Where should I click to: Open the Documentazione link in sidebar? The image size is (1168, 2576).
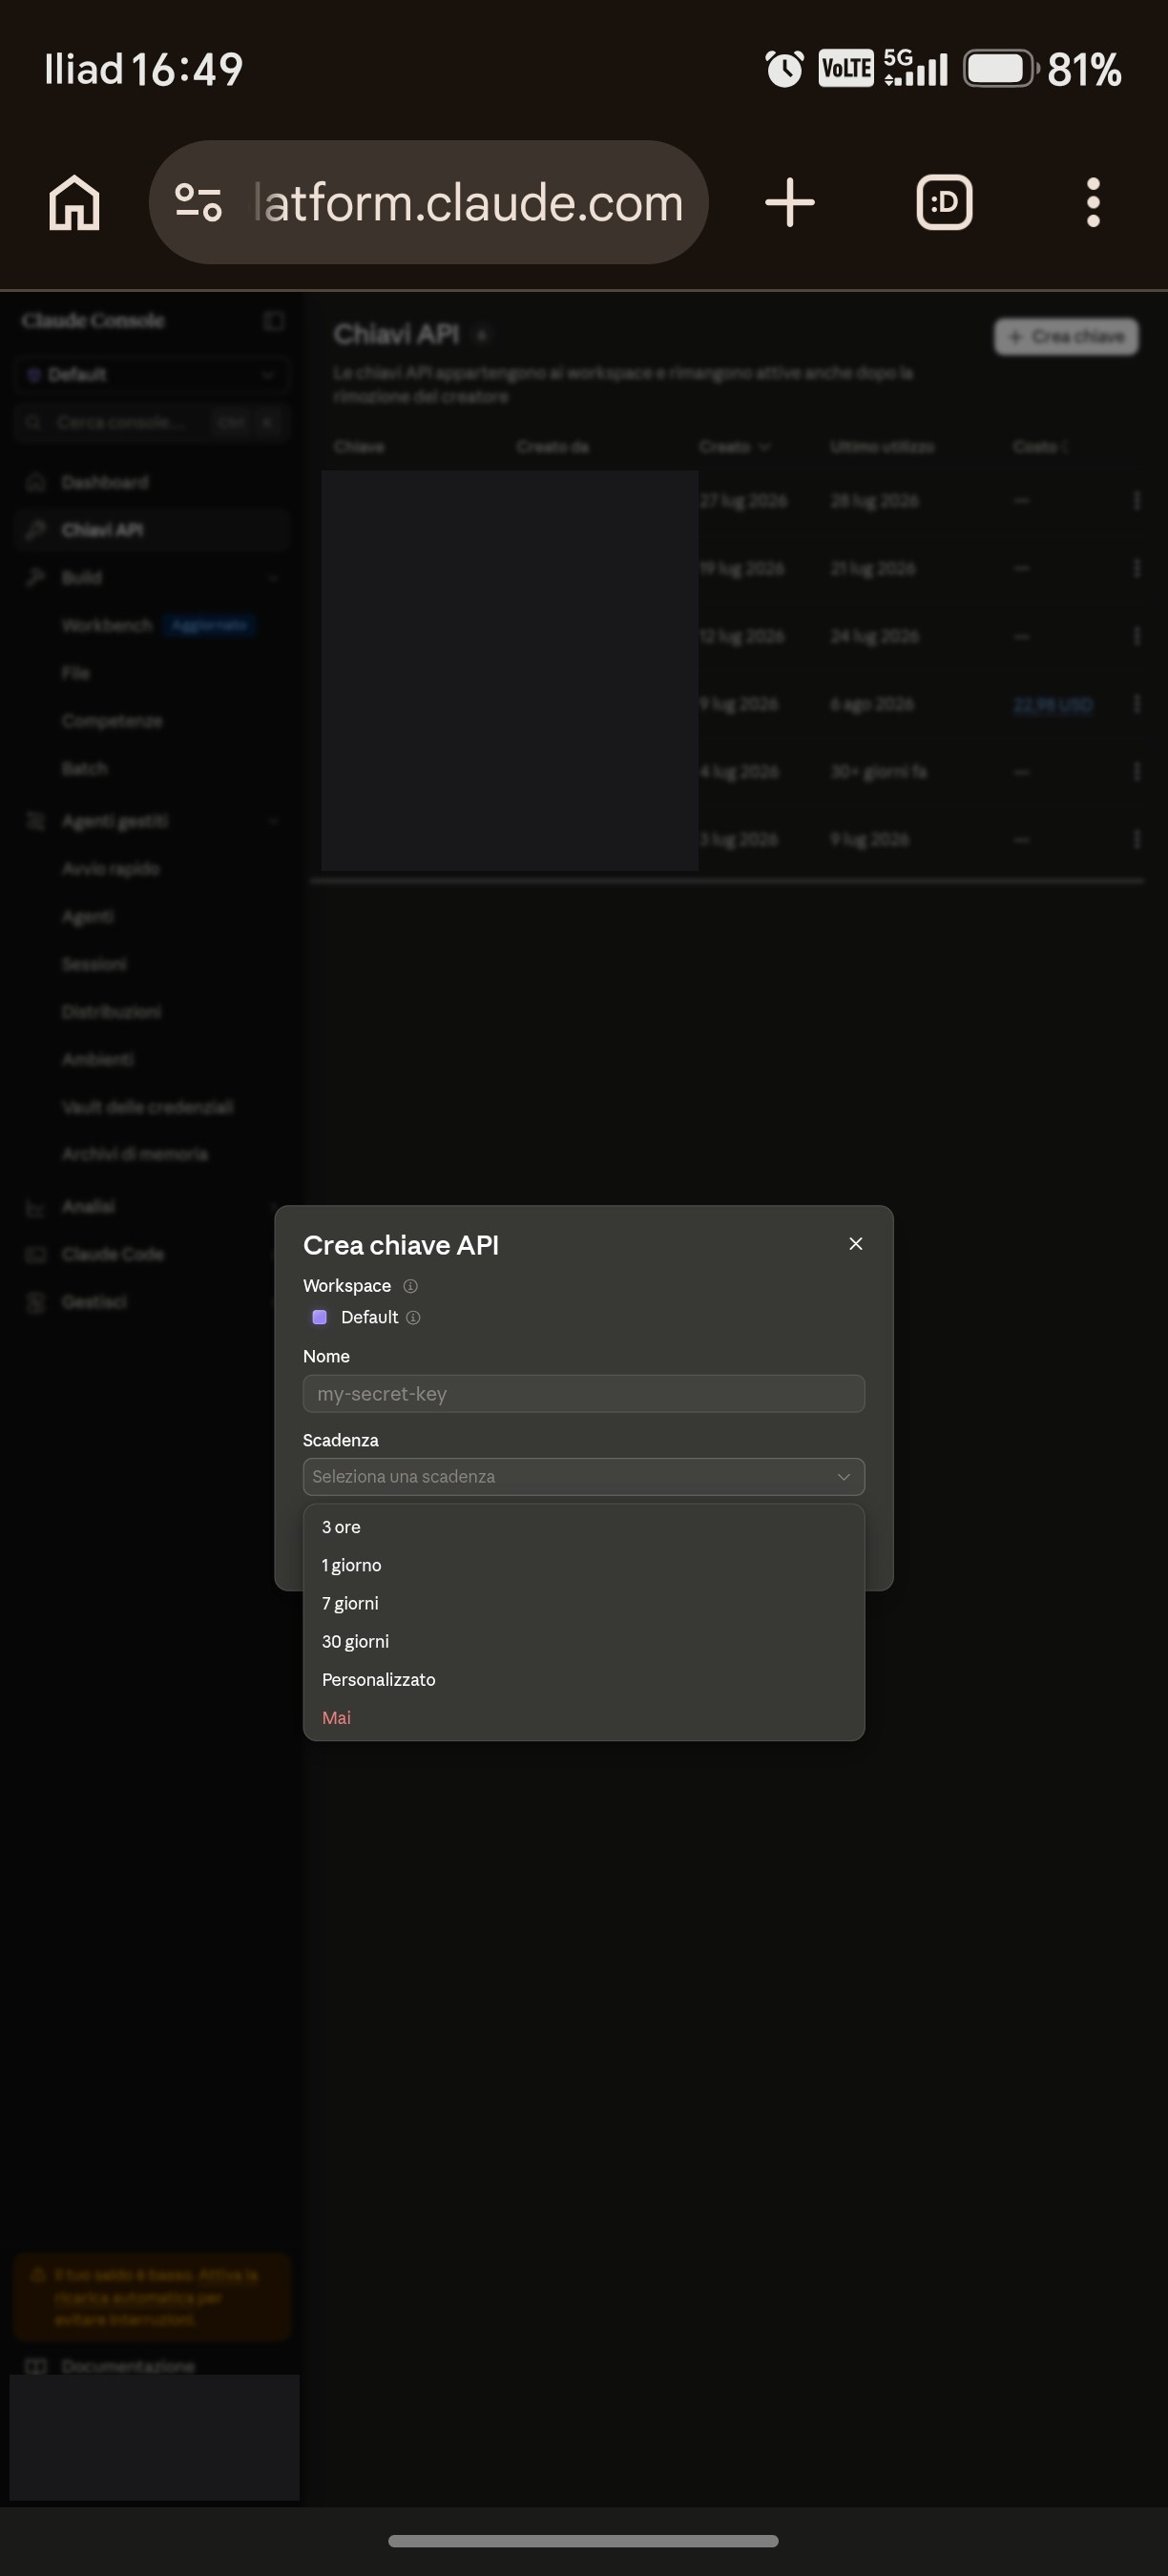click(128, 2366)
